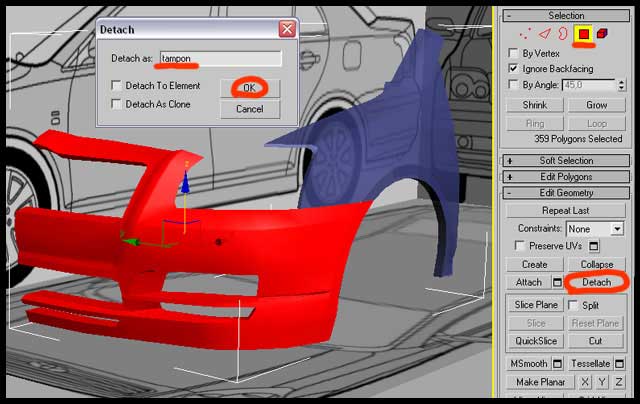
Task: Open MSmooth settings box
Action: (x=557, y=364)
